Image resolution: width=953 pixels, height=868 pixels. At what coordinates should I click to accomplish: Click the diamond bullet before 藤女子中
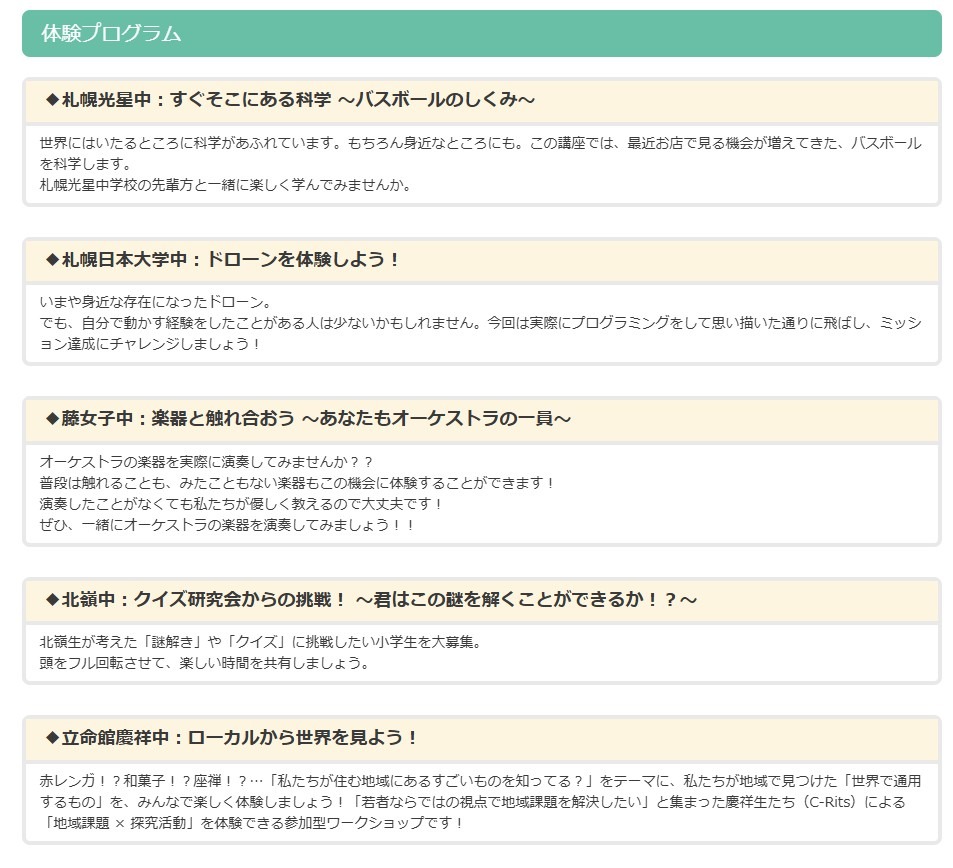point(52,419)
